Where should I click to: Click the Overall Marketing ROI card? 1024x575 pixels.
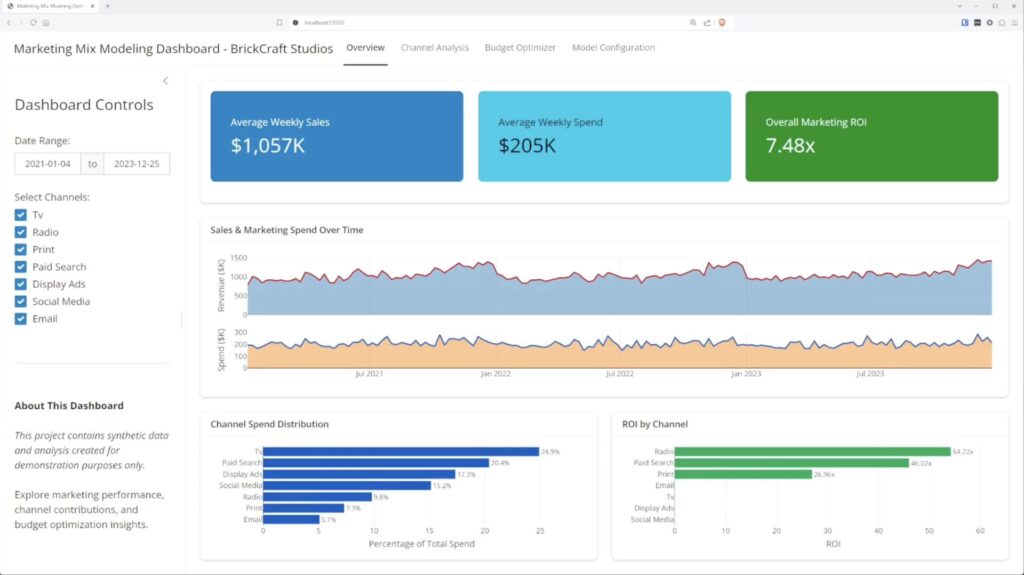(871, 137)
